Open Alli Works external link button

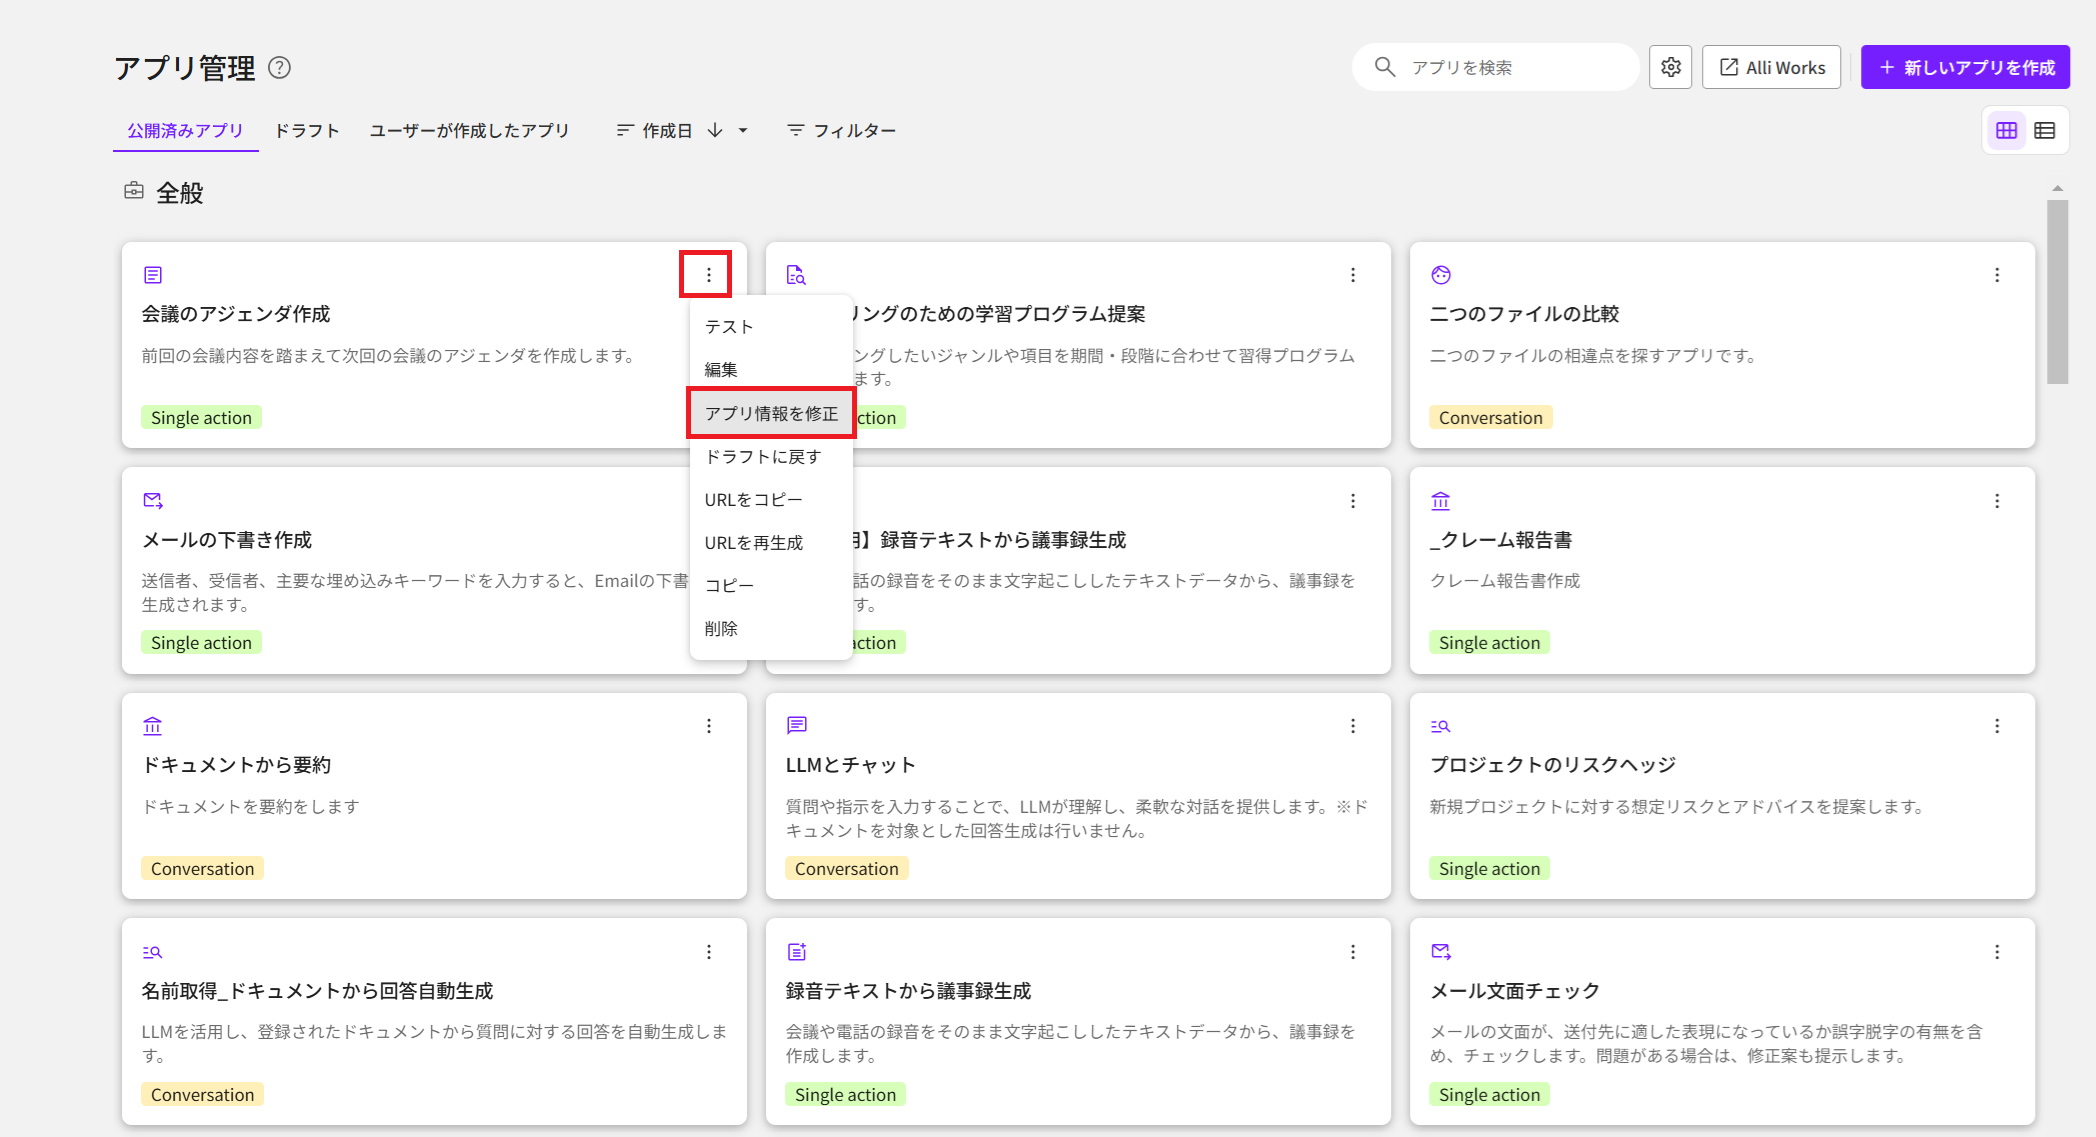(1771, 67)
